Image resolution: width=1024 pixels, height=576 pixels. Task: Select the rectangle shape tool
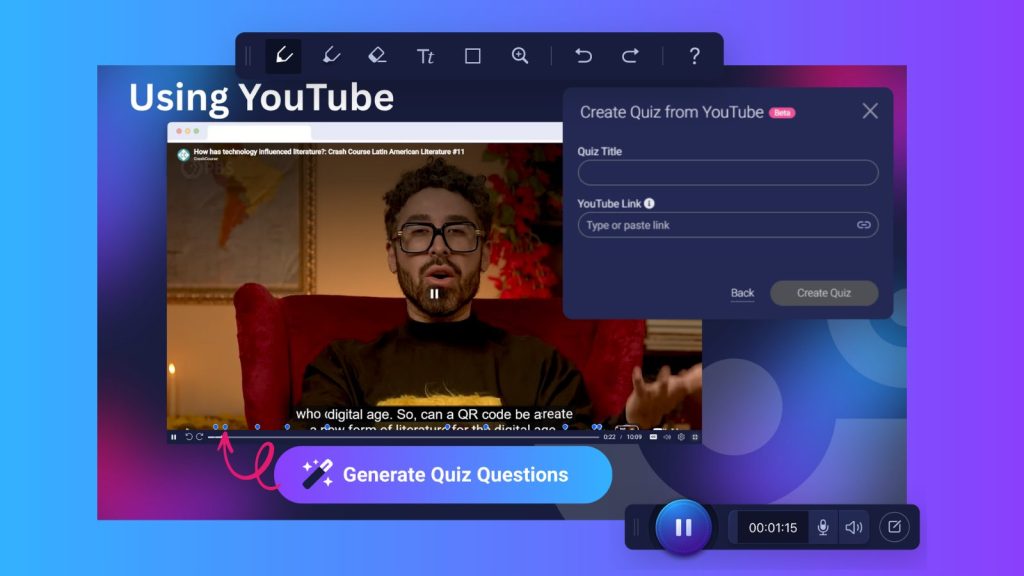click(x=473, y=56)
